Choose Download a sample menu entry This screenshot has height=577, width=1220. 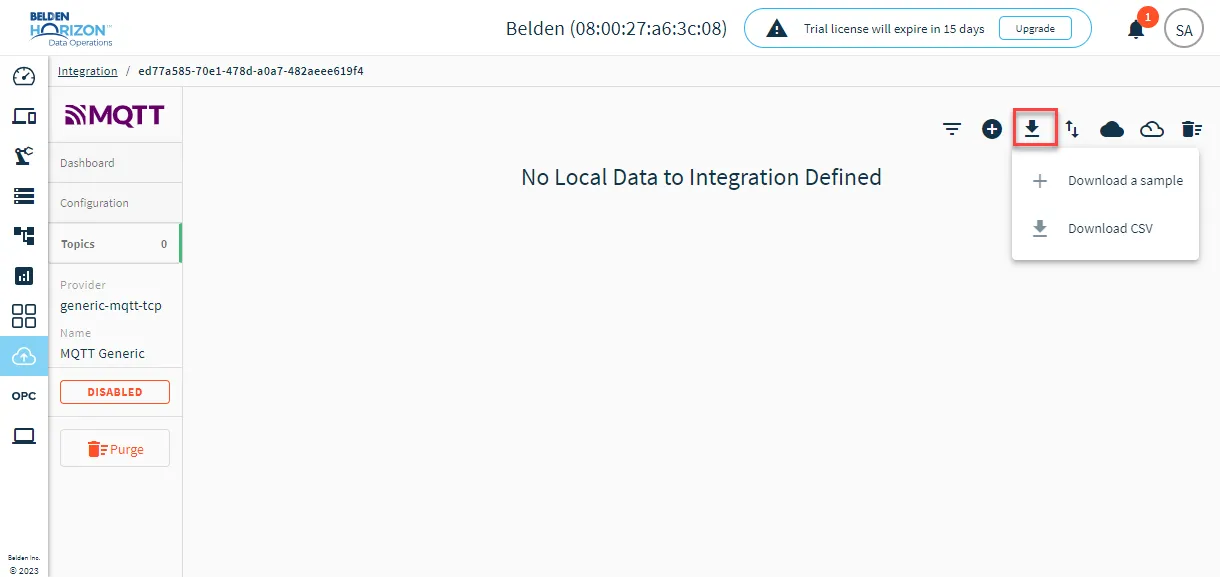click(1105, 181)
